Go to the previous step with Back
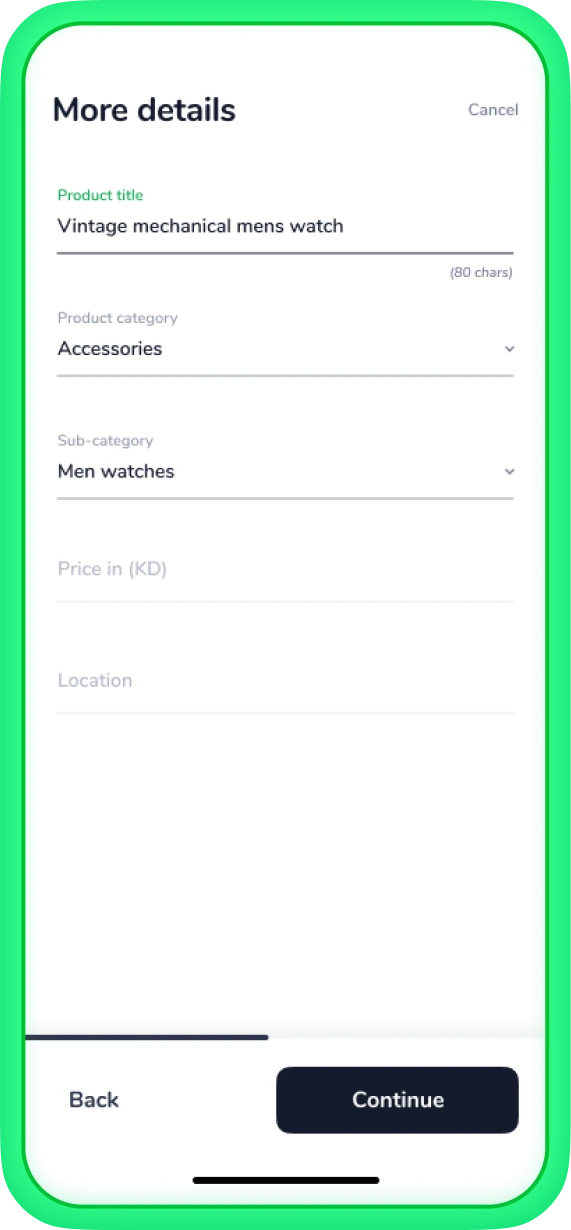Viewport: 571px width, 1230px height. pos(94,1100)
